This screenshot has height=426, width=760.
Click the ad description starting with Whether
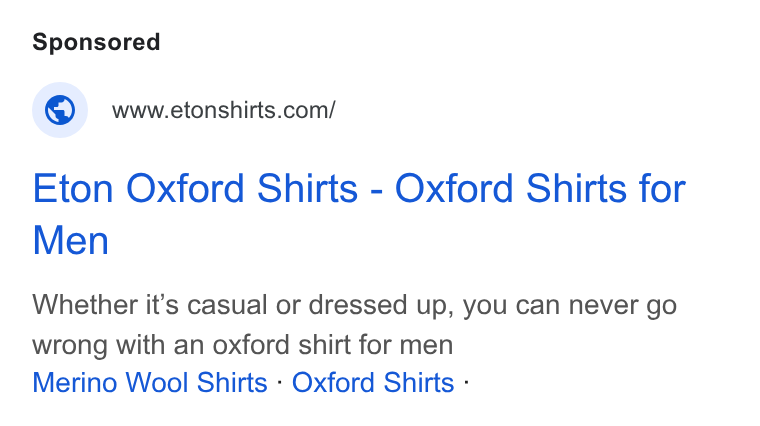click(x=354, y=325)
